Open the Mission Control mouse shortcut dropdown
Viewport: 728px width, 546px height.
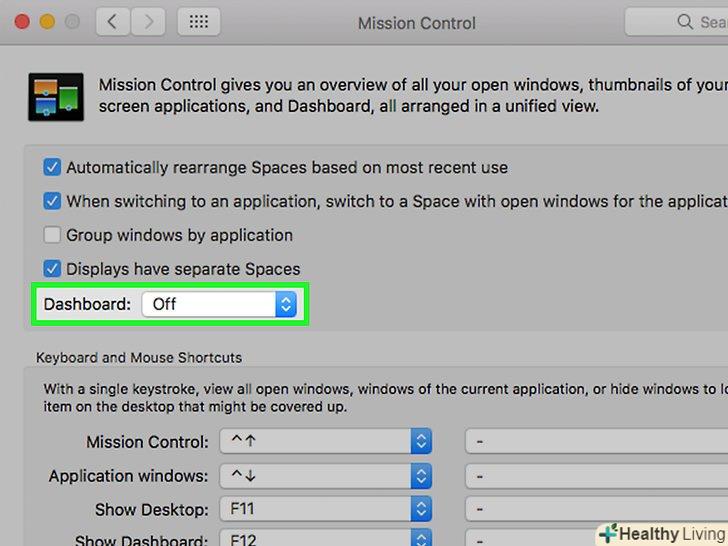597,441
